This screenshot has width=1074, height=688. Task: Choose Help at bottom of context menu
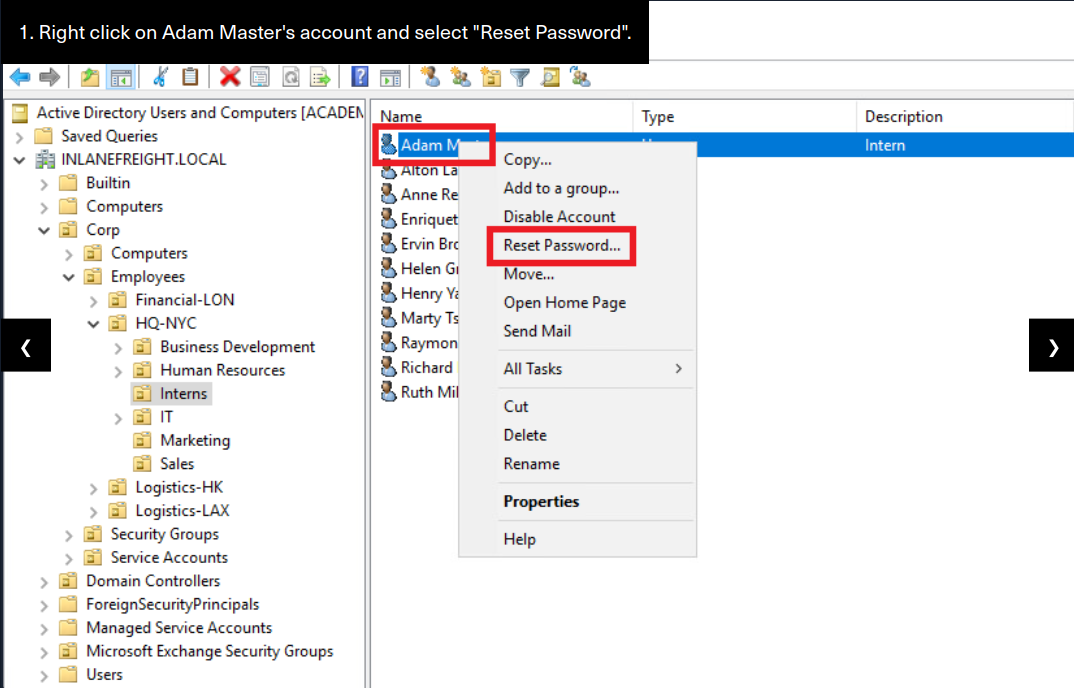pyautogui.click(x=577, y=539)
